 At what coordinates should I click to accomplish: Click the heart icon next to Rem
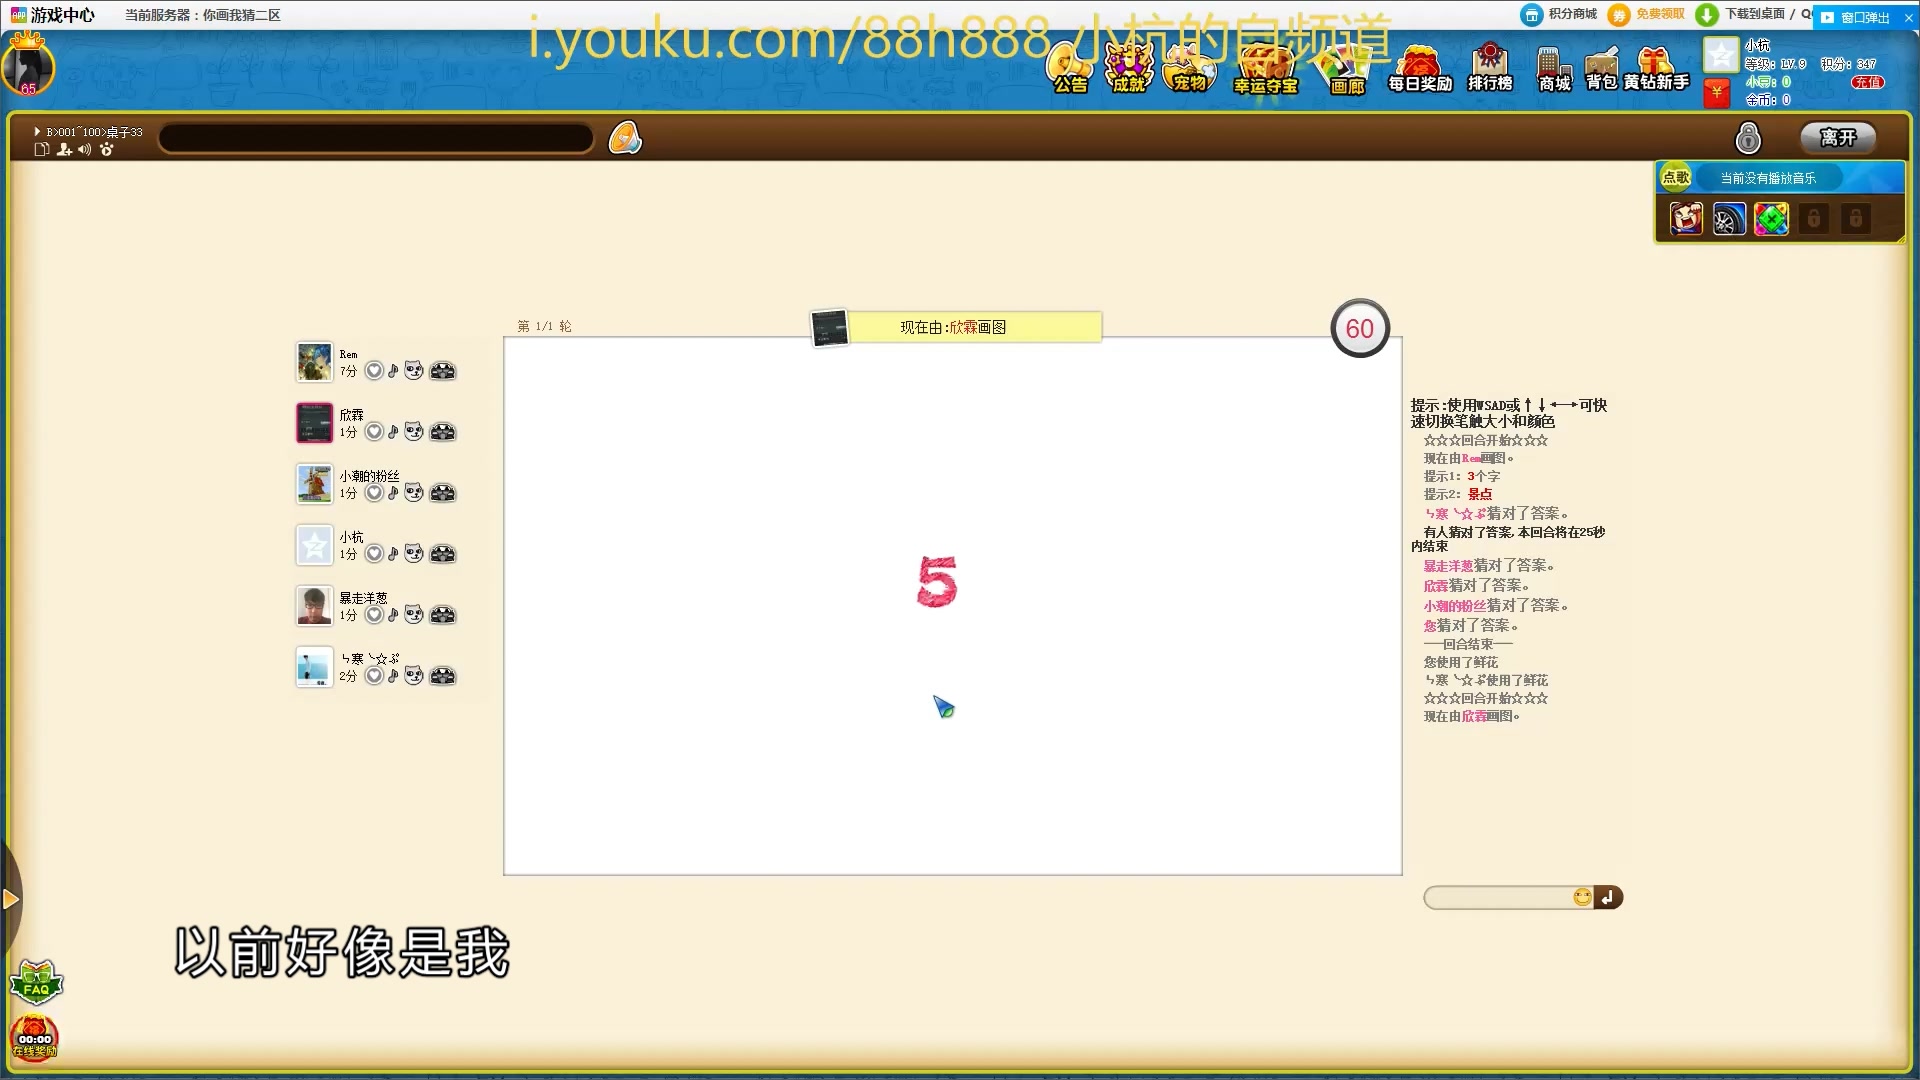374,371
